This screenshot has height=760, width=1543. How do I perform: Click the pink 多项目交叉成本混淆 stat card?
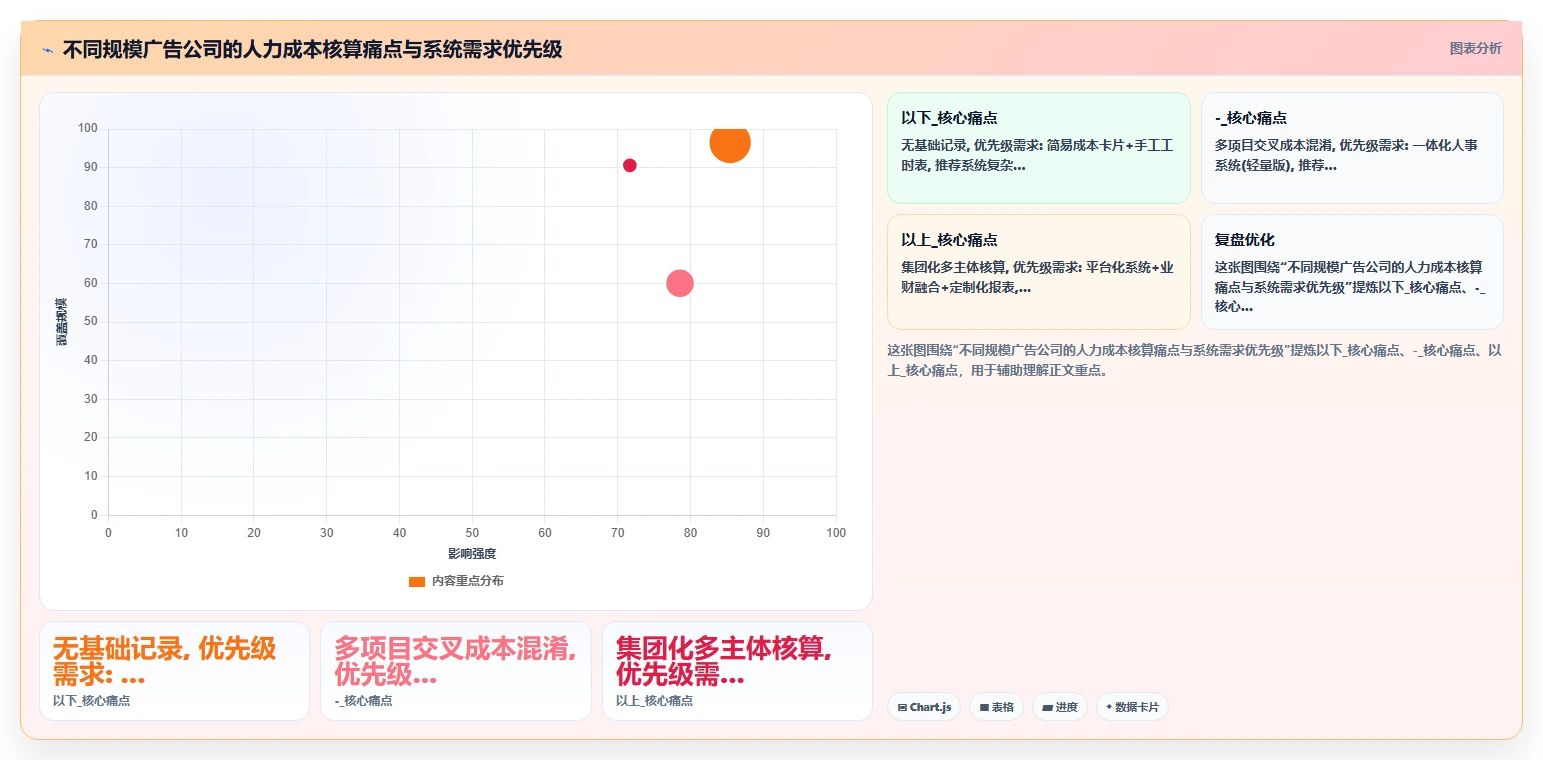pos(456,671)
